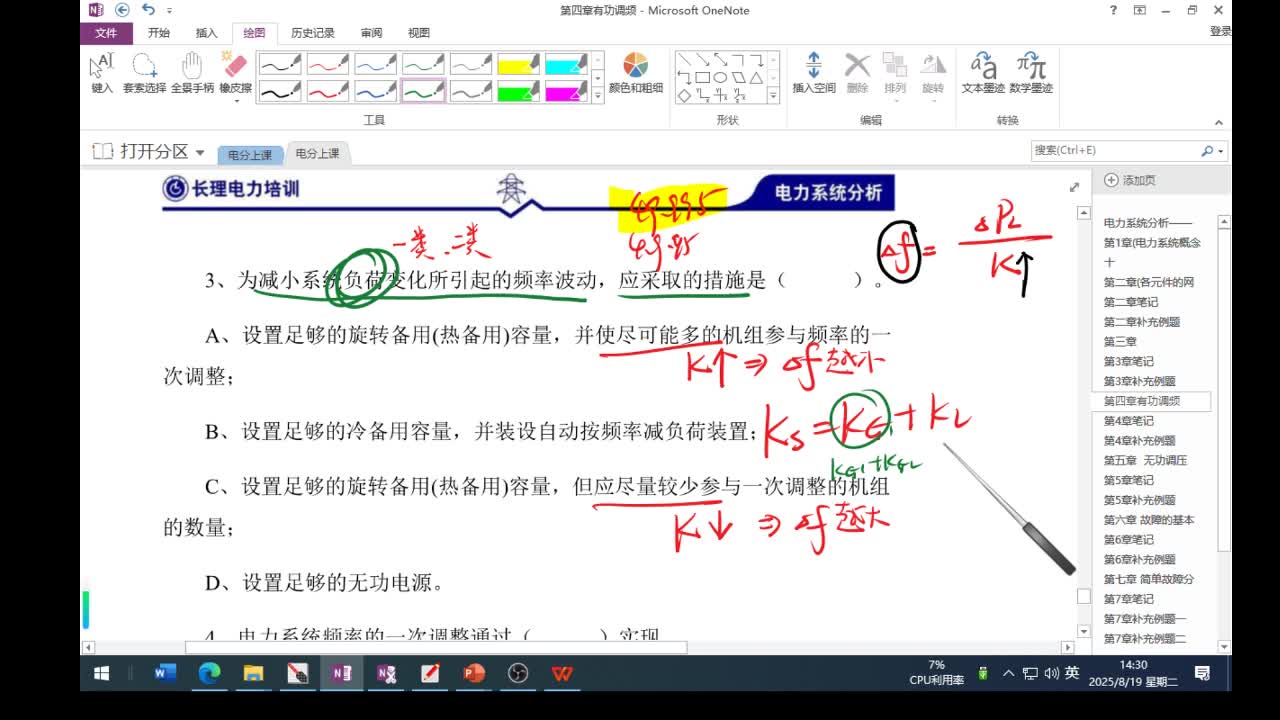Open the quick access toolbar customize dropdown
Viewport: 1280px width, 720px height.
coord(167,11)
